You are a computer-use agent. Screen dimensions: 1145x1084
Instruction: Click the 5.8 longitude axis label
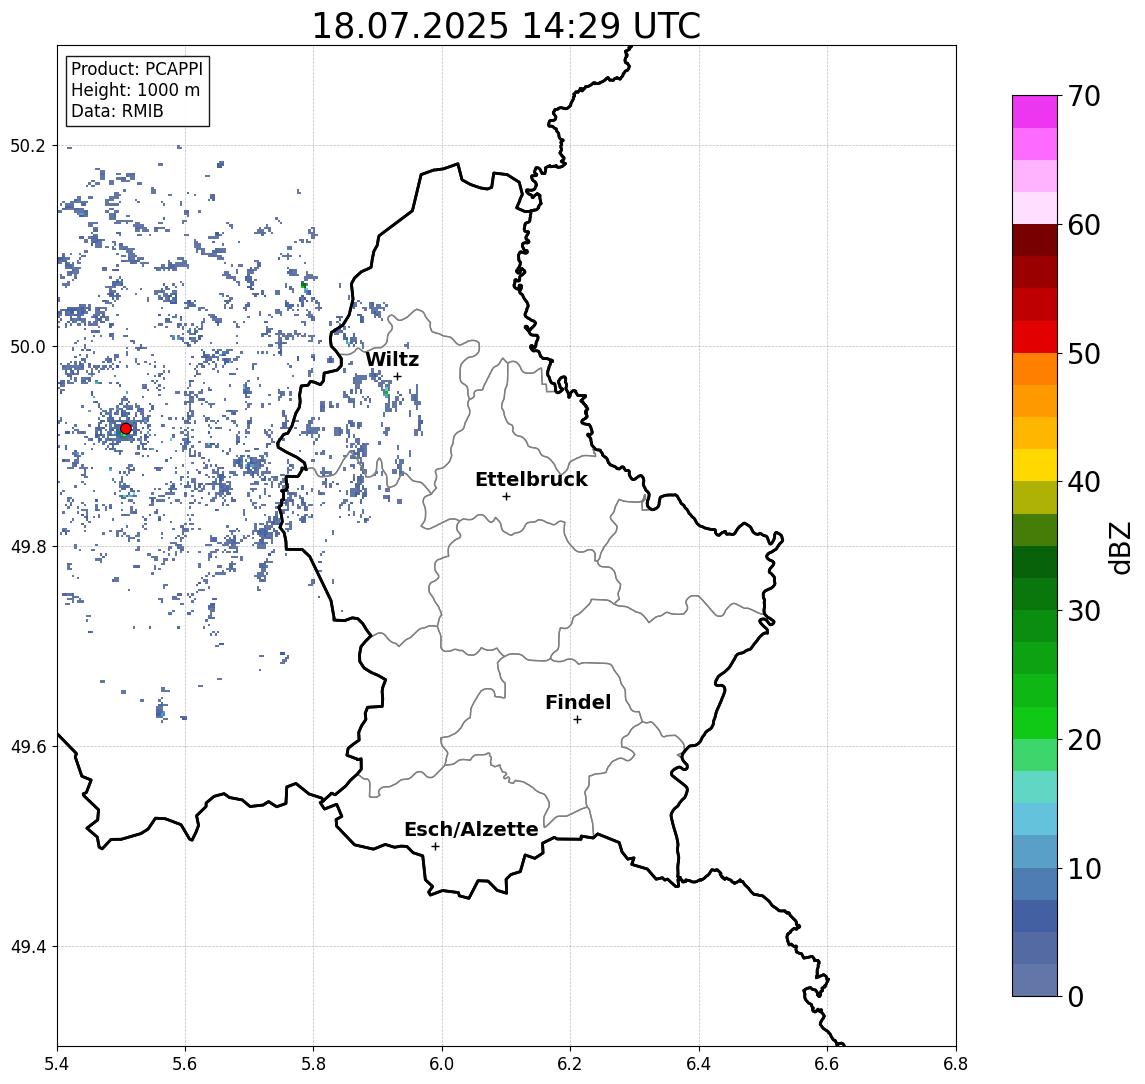pos(313,1064)
